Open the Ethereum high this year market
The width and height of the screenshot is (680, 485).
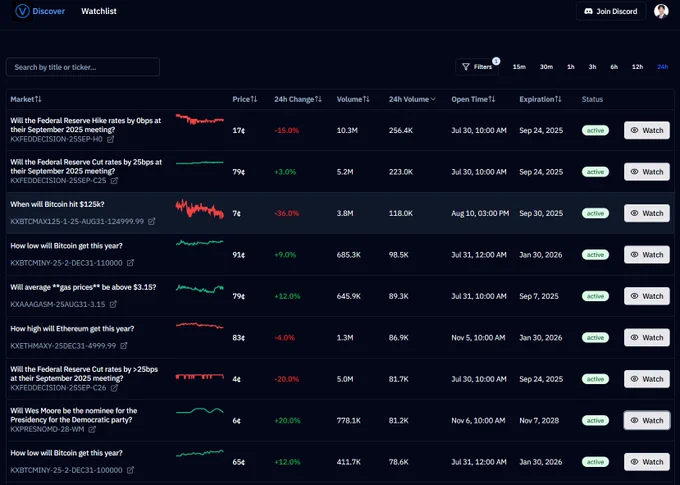tap(72, 329)
